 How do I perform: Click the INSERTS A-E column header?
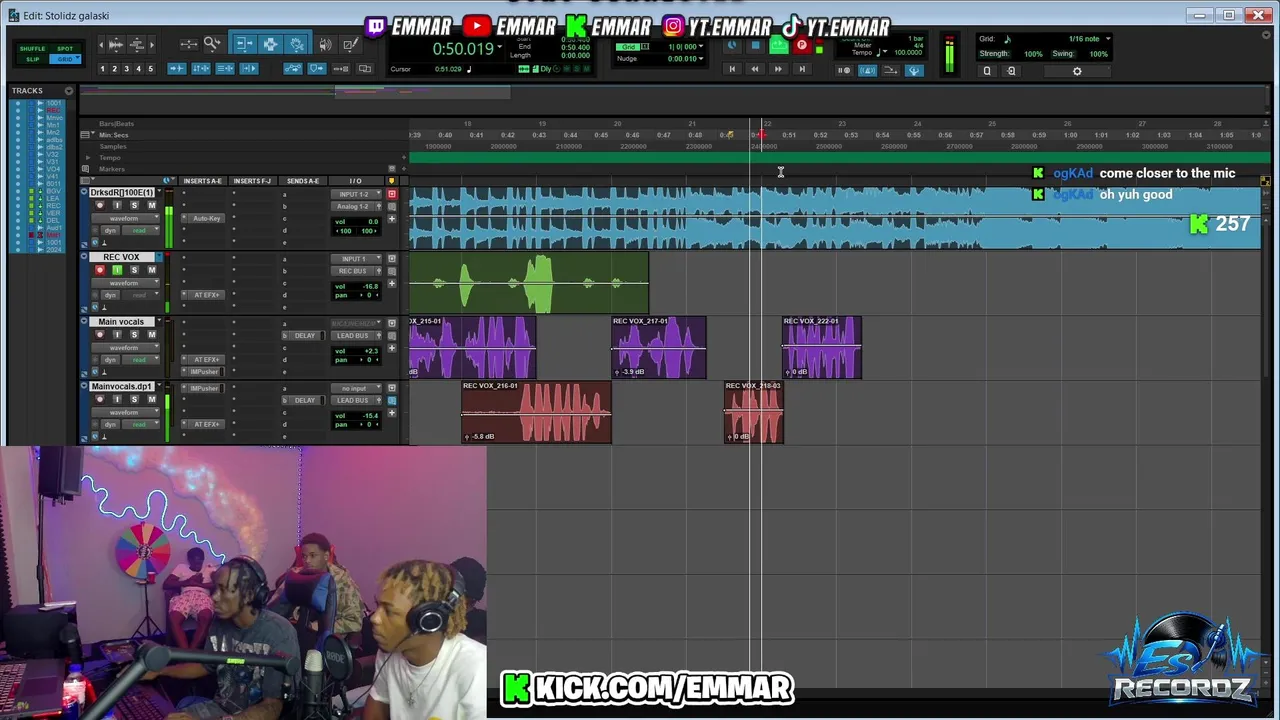[203, 181]
